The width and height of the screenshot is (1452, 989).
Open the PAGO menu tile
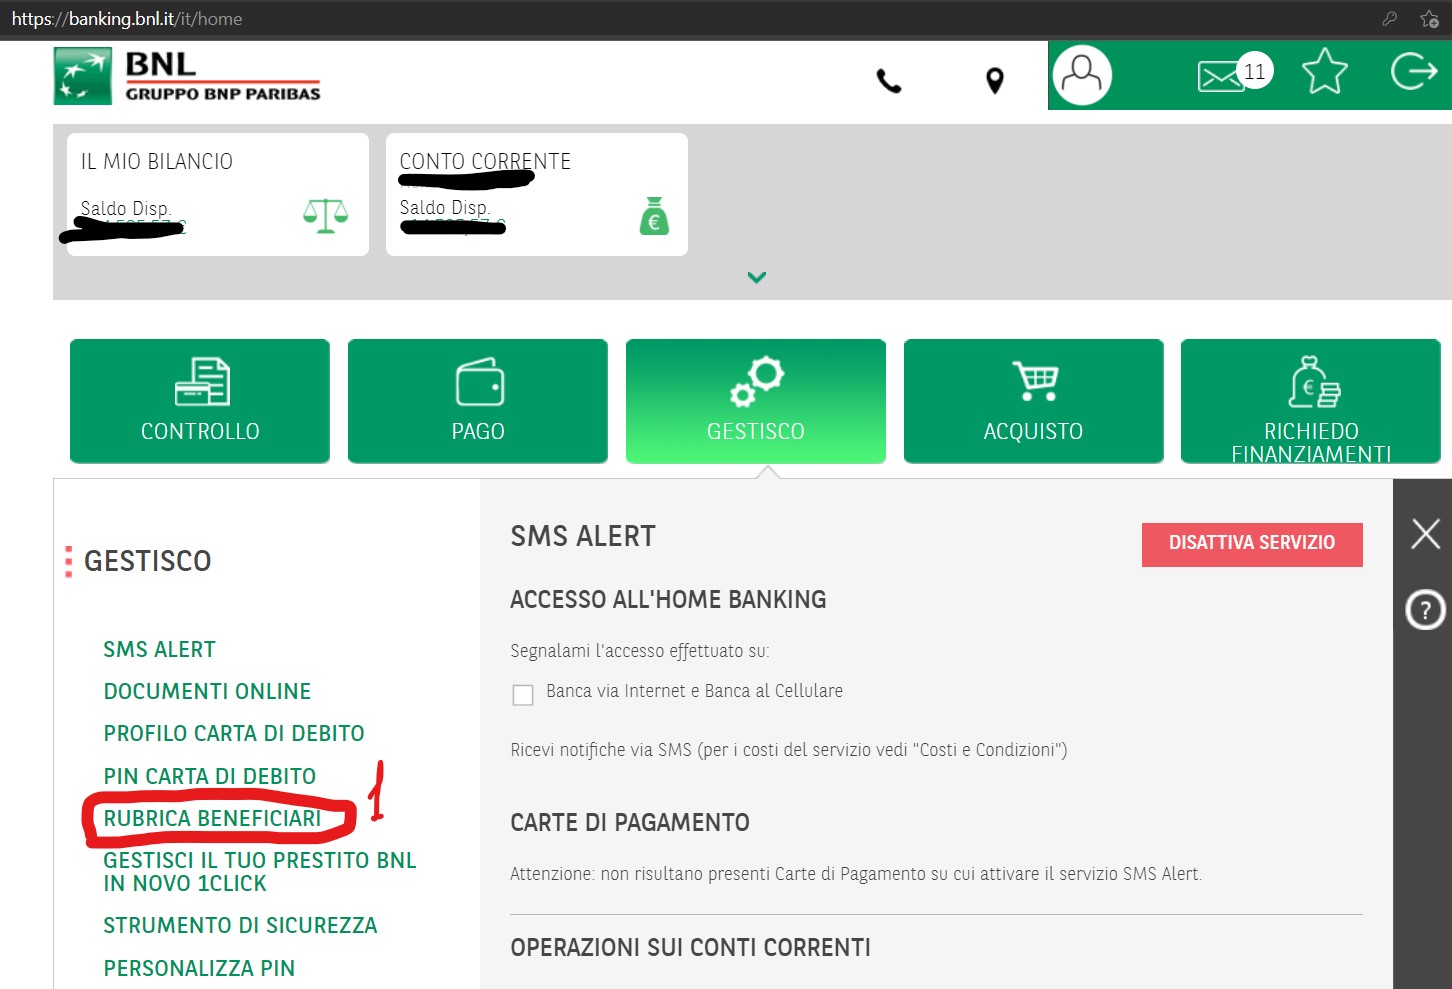pos(478,401)
